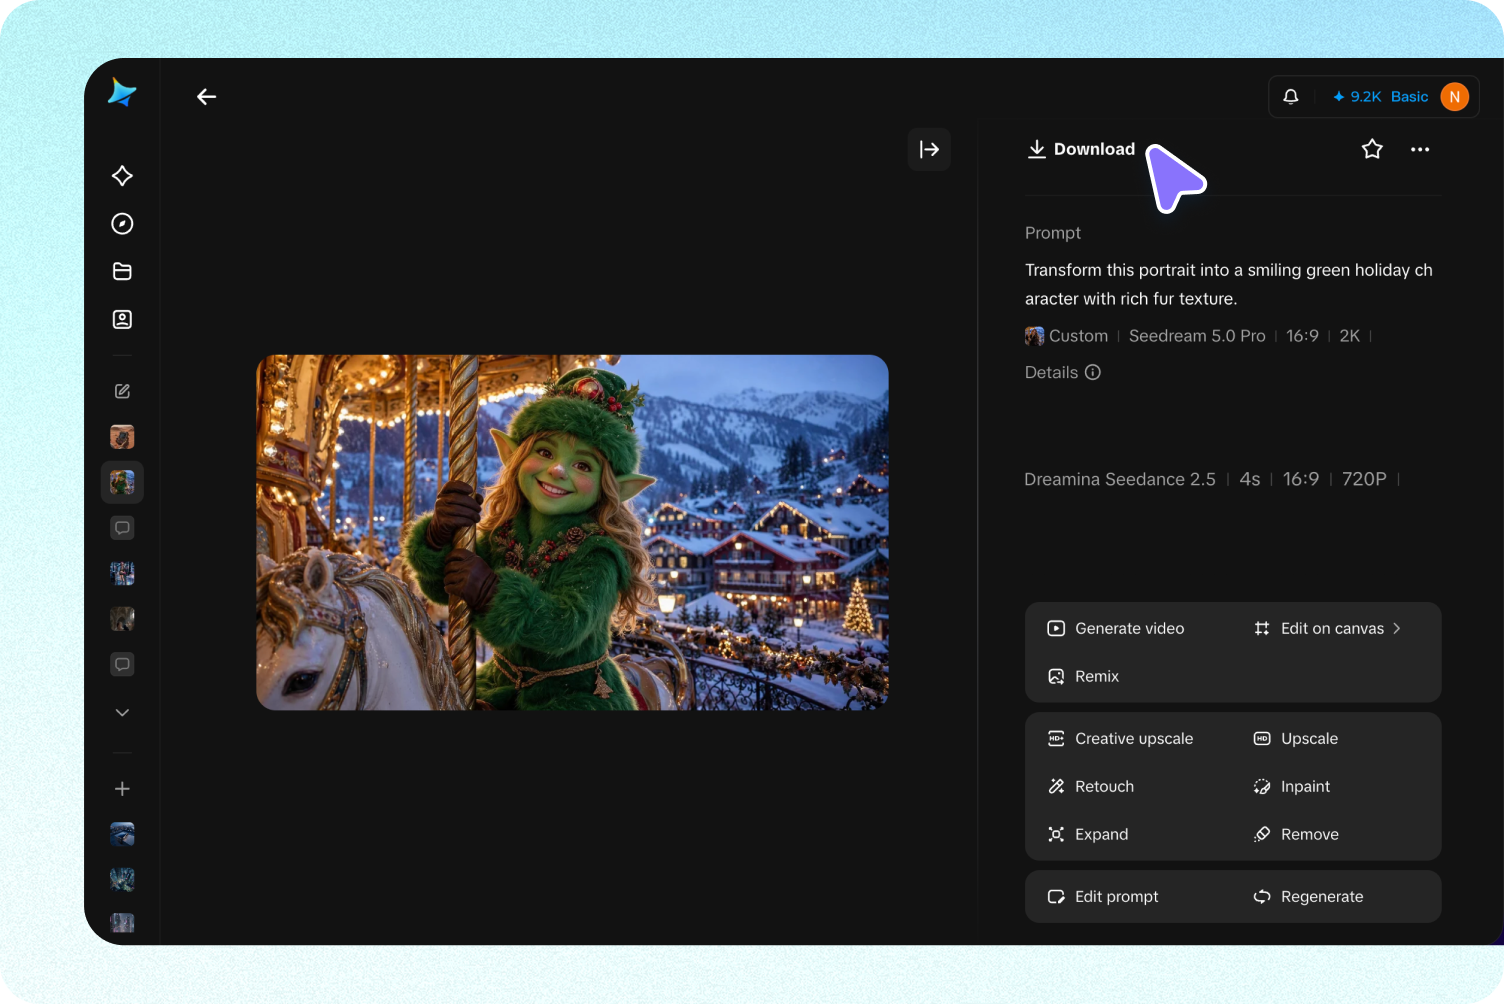Open notifications bell

coord(1291,97)
